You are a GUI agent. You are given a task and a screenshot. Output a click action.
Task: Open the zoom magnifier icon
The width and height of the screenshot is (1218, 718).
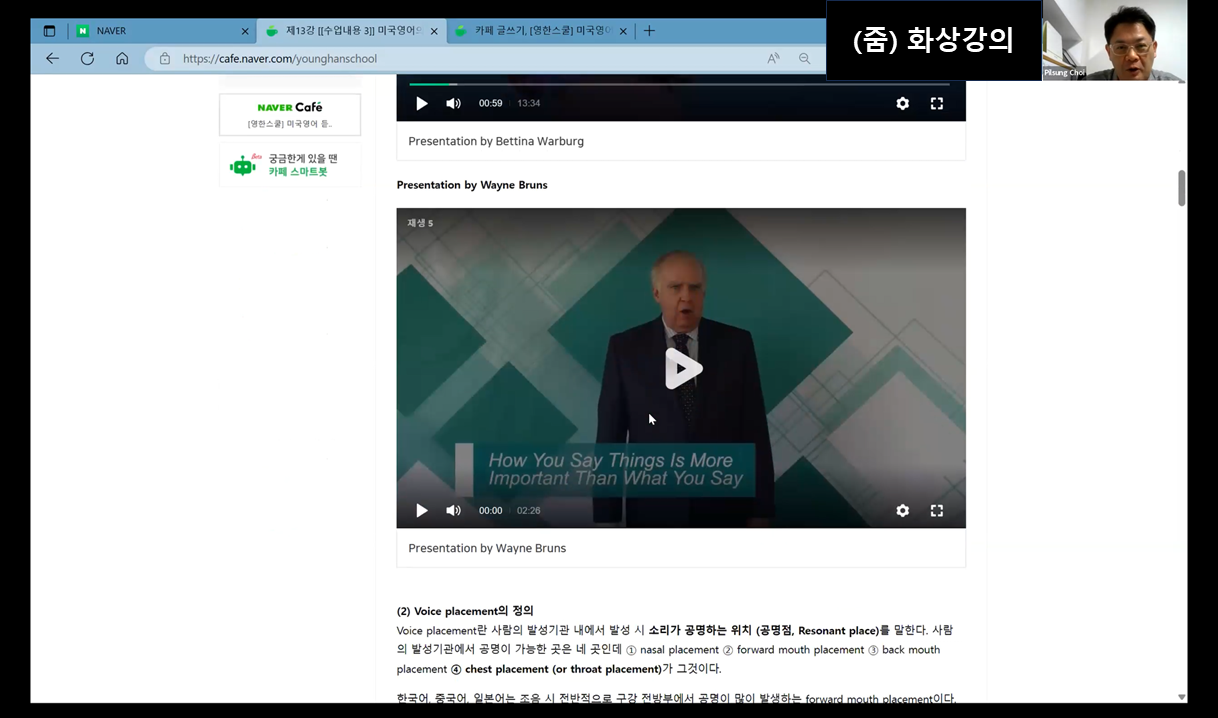[804, 59]
